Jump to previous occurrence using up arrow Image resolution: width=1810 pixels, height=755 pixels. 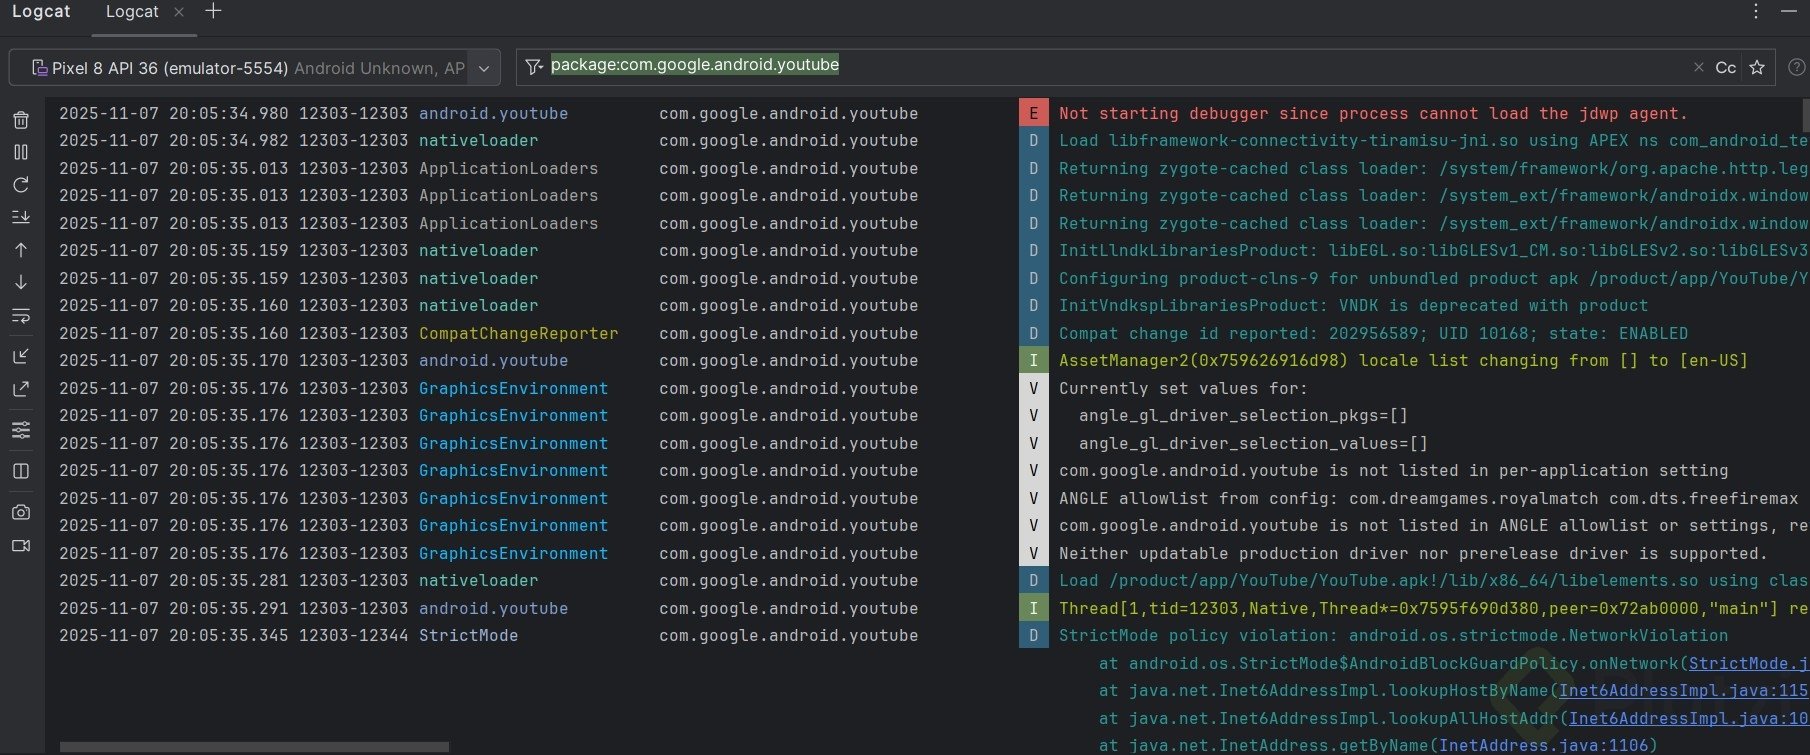(x=21, y=250)
